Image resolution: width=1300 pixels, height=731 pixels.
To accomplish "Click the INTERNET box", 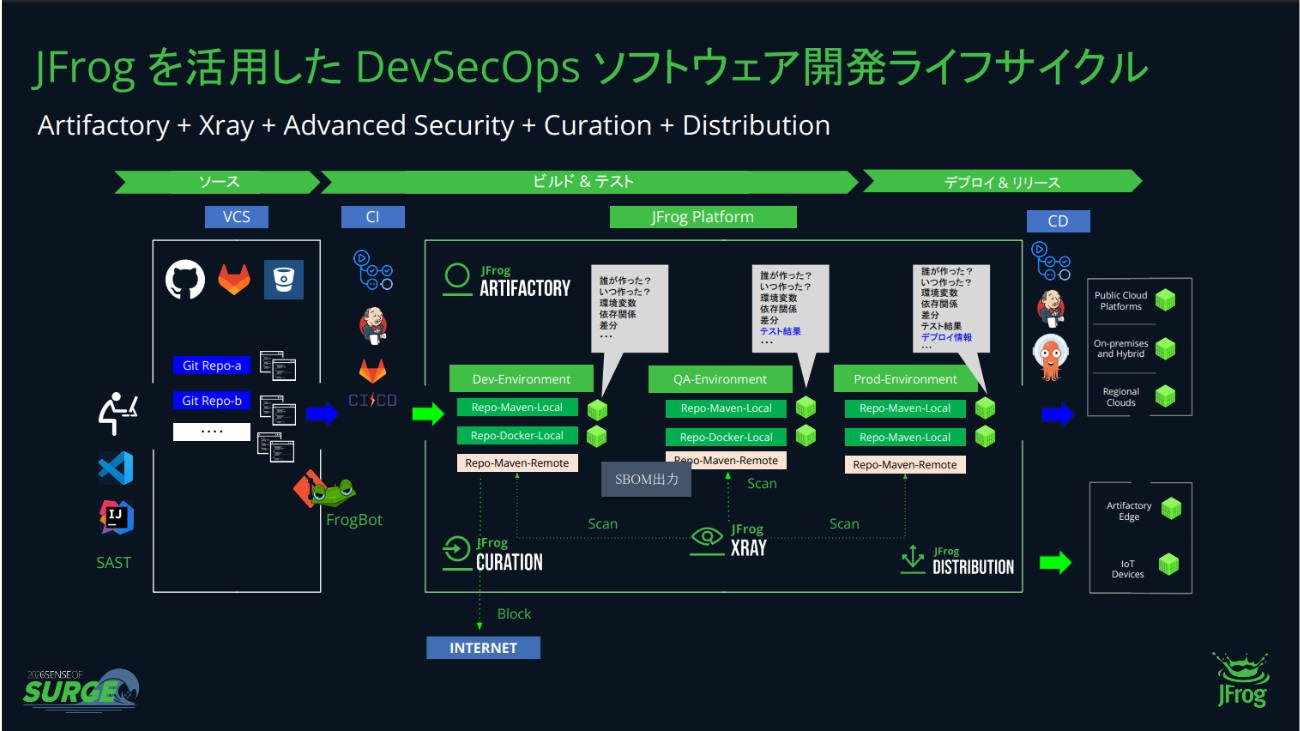I will point(483,648).
